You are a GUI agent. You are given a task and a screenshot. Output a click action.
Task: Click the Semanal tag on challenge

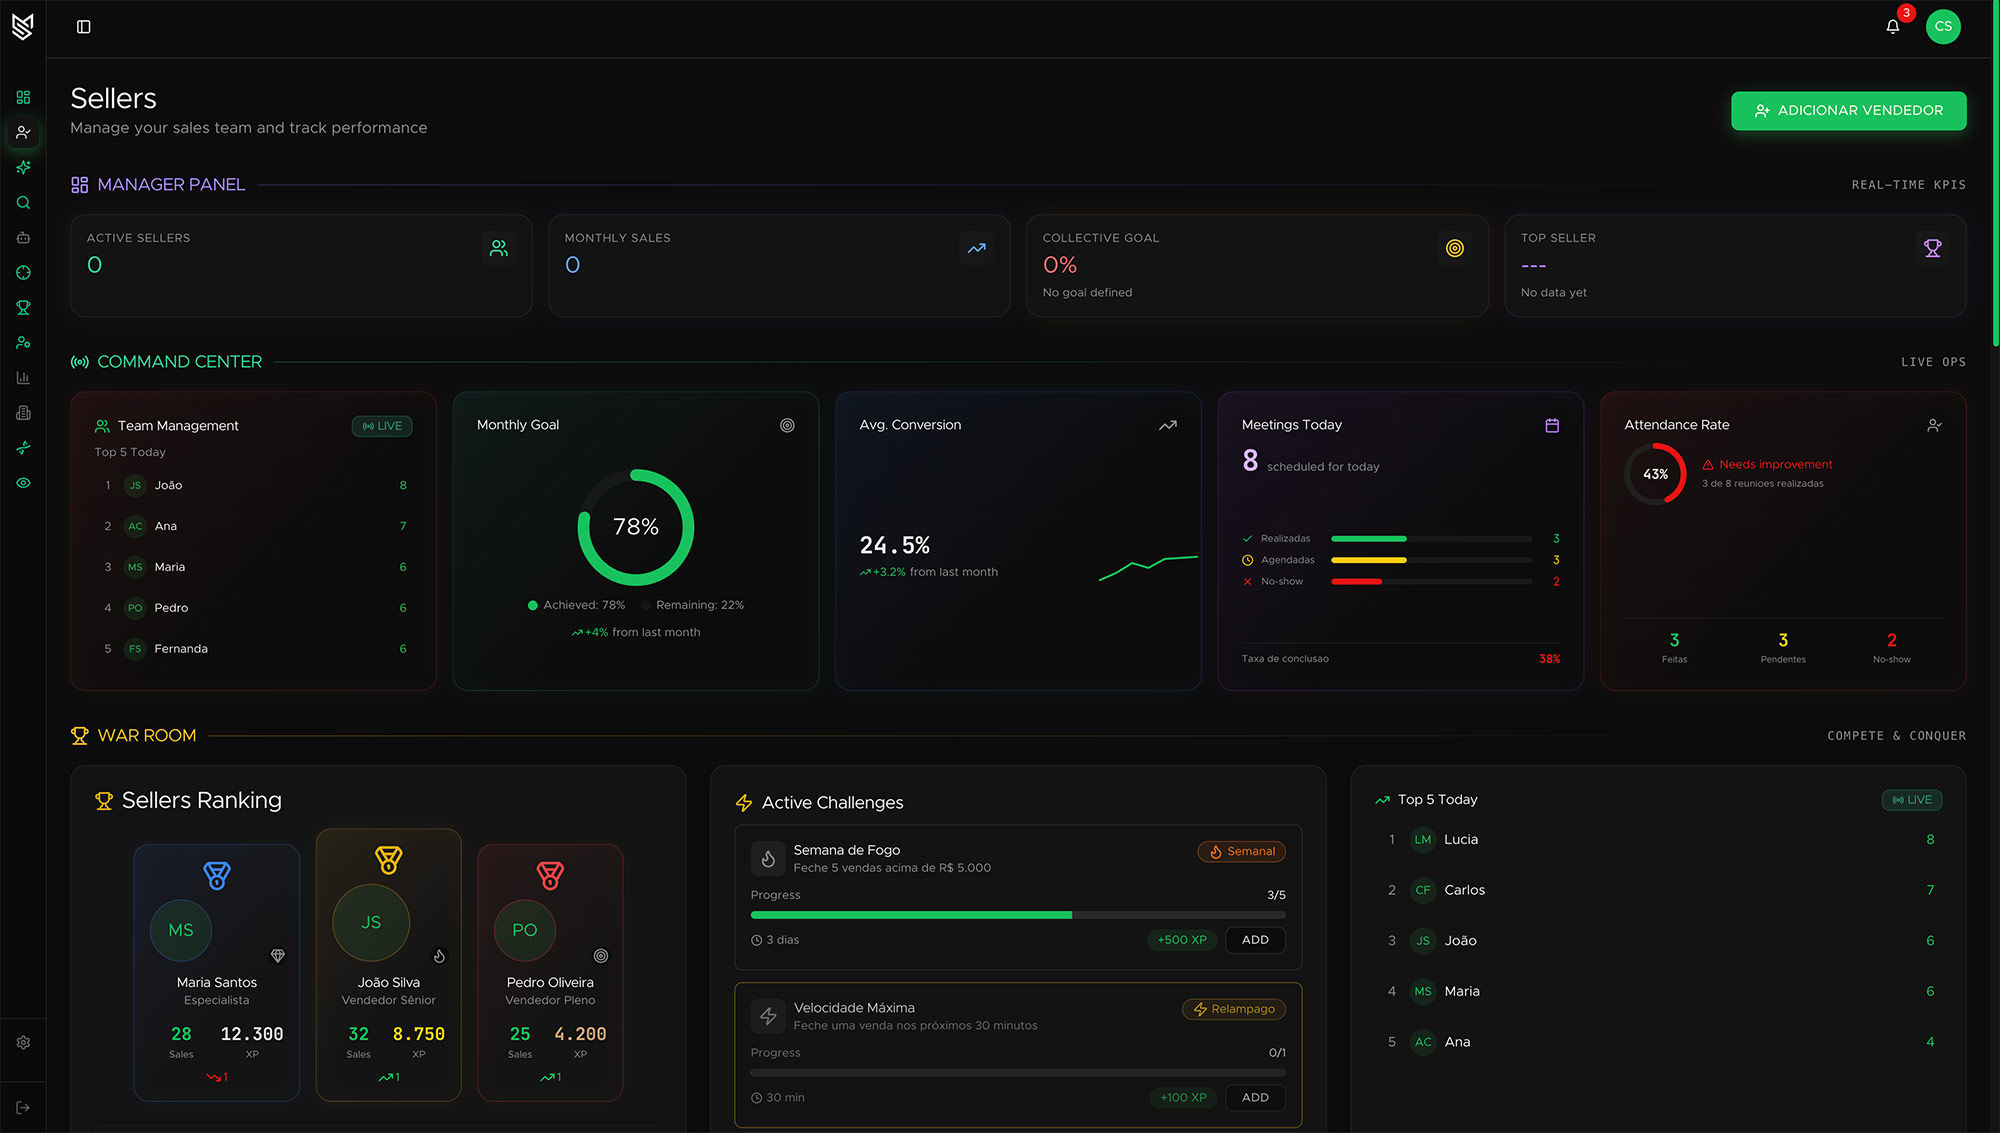1242,852
